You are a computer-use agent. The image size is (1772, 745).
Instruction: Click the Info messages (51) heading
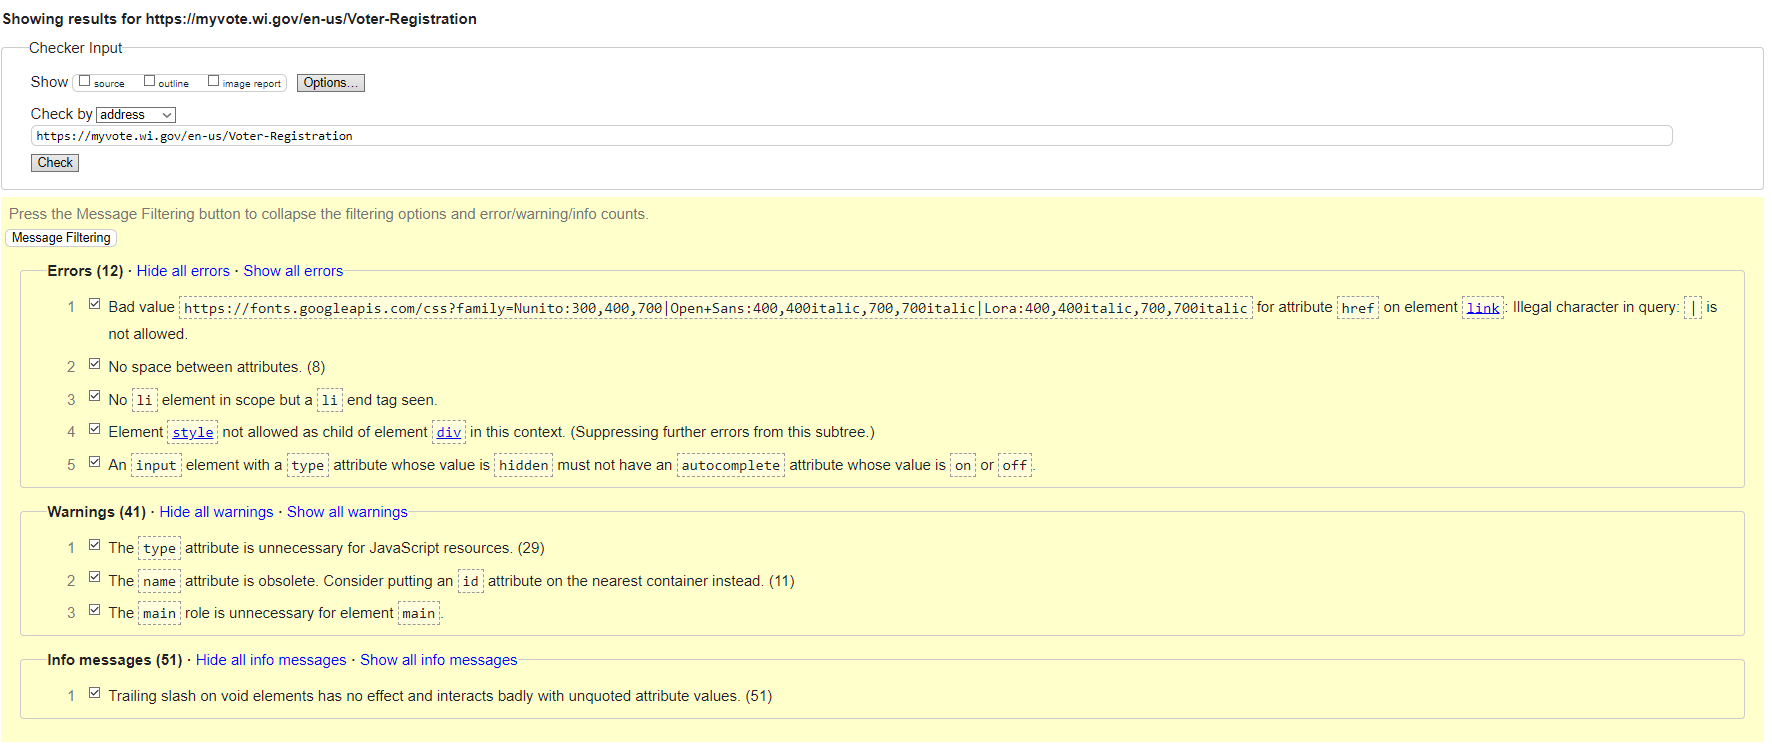click(x=114, y=660)
